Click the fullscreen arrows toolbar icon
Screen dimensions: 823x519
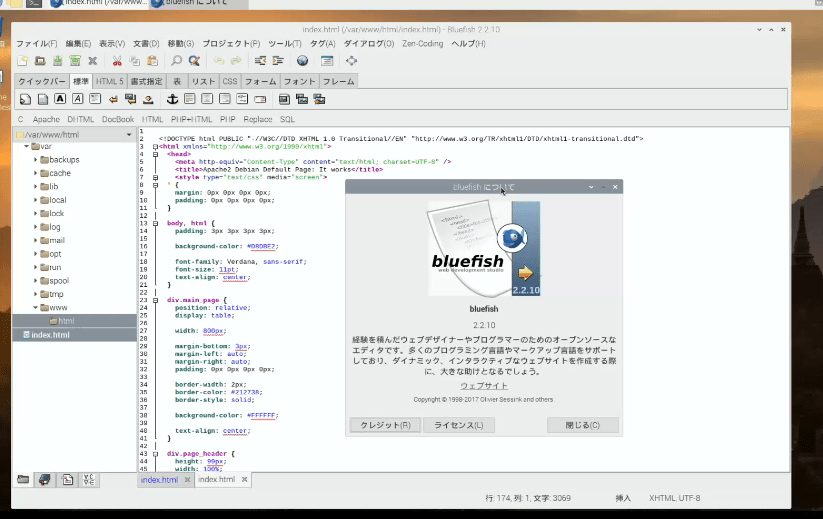(x=351, y=61)
